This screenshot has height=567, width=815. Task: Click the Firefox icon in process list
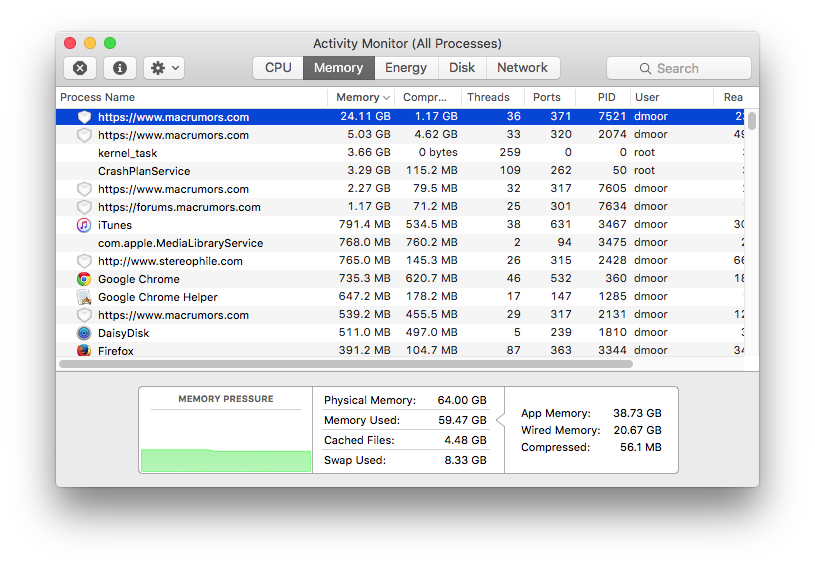click(x=84, y=350)
